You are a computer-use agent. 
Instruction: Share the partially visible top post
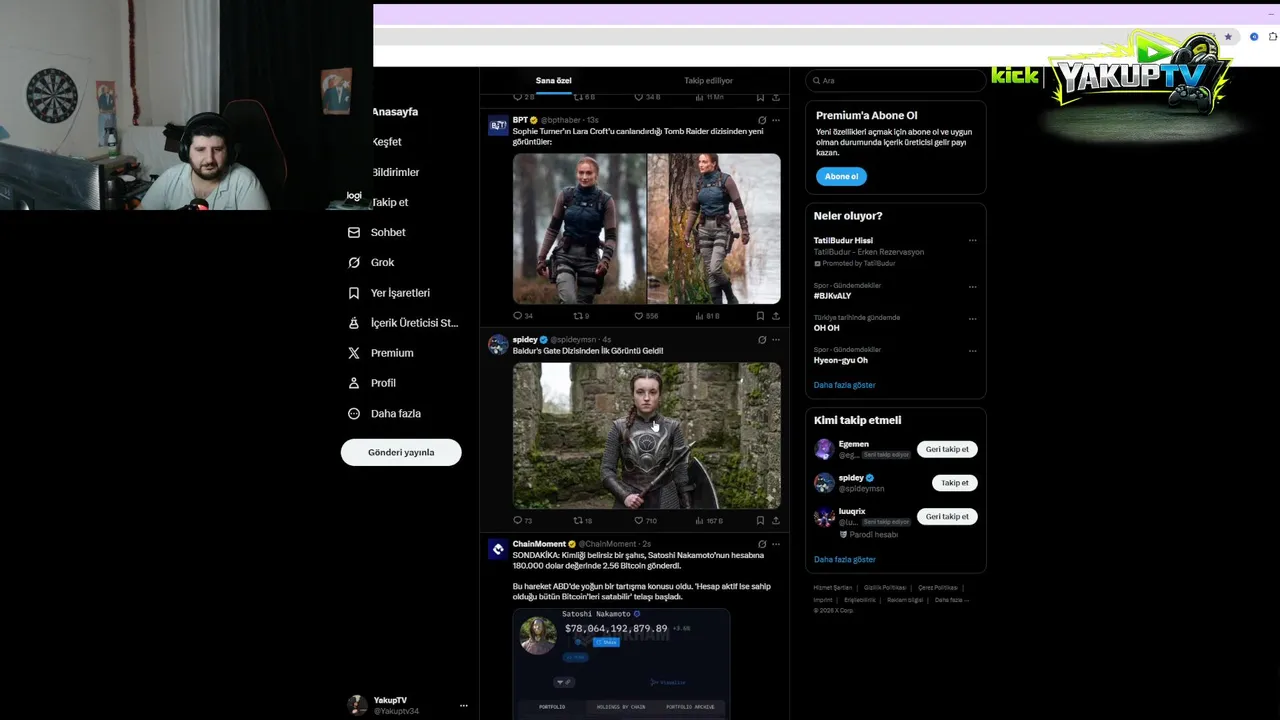(x=776, y=98)
